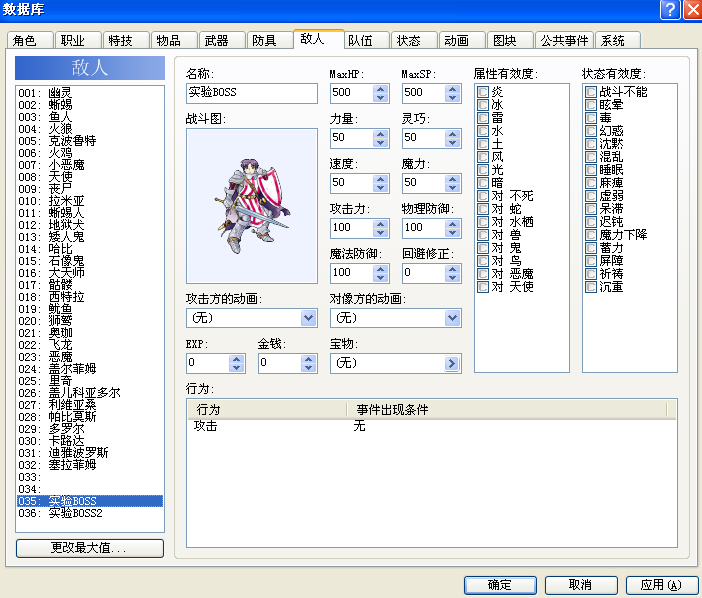
Task: Switch to the 特技 tab
Action: (x=126, y=40)
